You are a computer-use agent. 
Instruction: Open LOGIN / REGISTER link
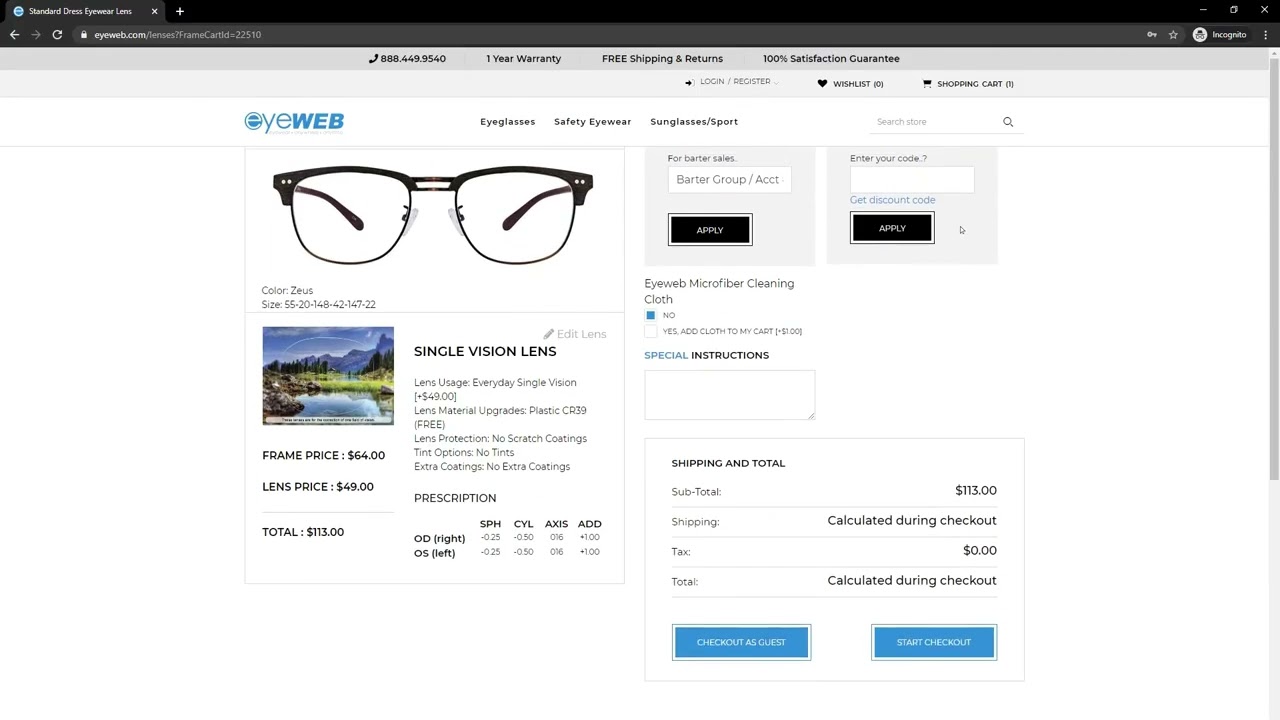tap(735, 82)
